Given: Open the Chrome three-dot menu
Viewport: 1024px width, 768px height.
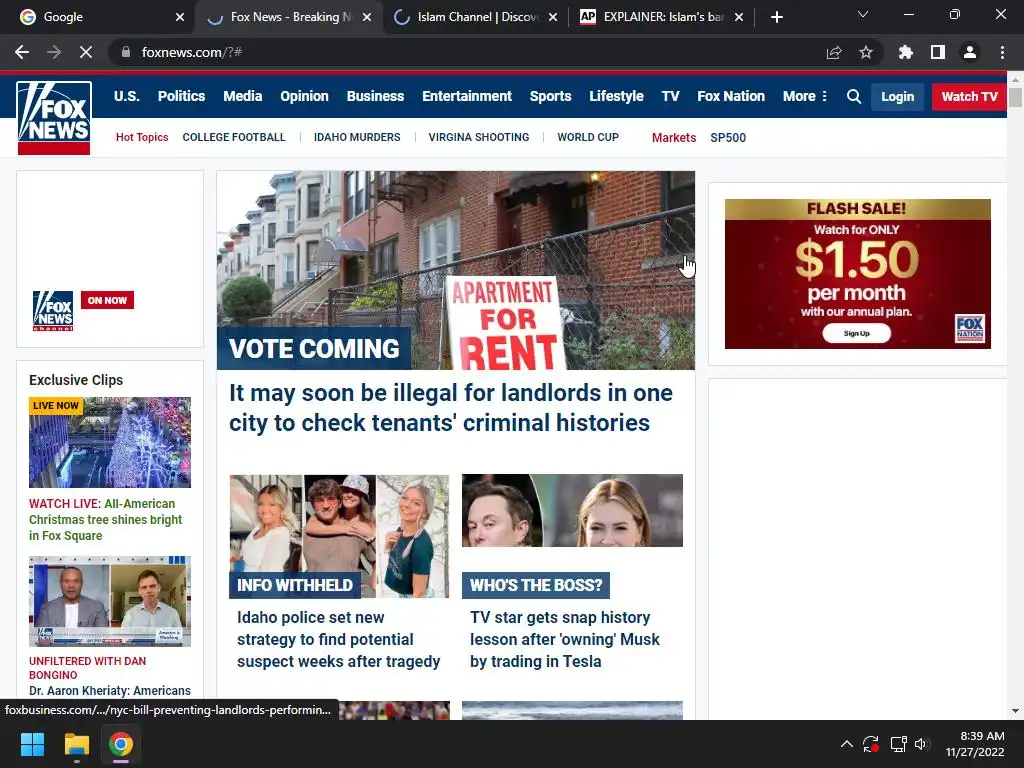Looking at the screenshot, I should click(x=1002, y=52).
